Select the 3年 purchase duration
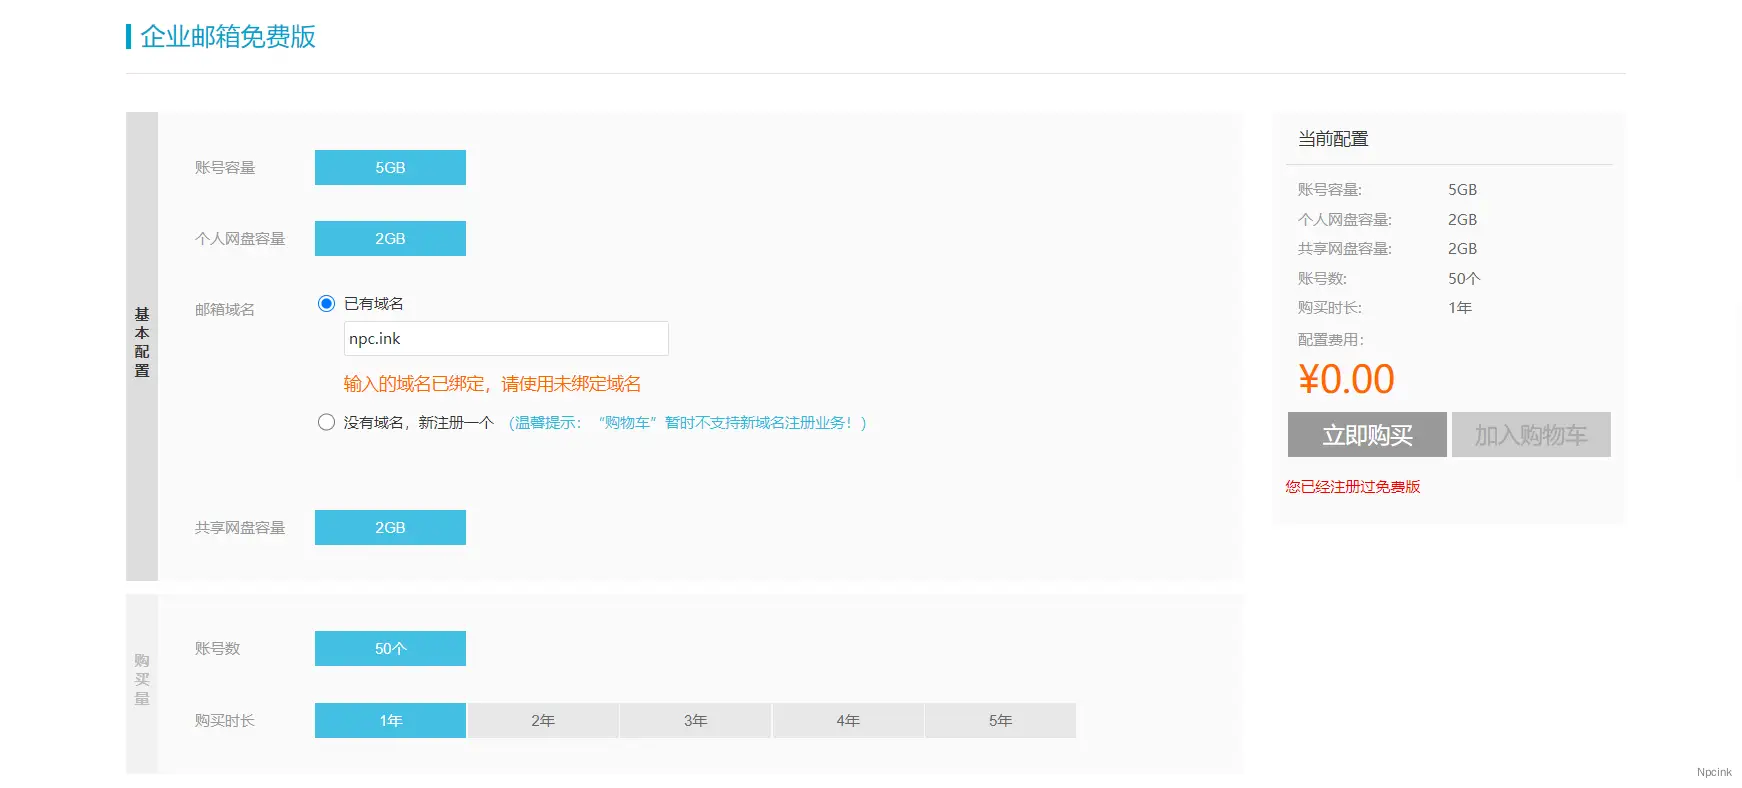The width and height of the screenshot is (1742, 788). (696, 721)
